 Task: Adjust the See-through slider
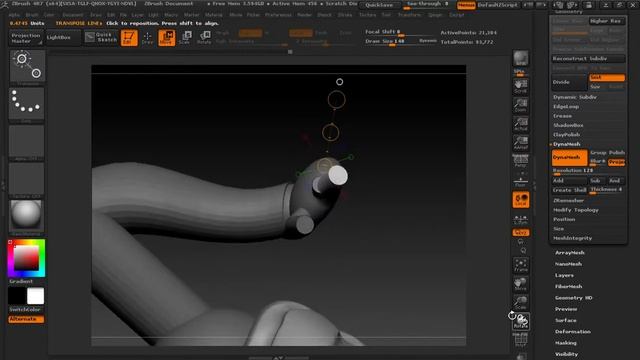click(x=429, y=5)
